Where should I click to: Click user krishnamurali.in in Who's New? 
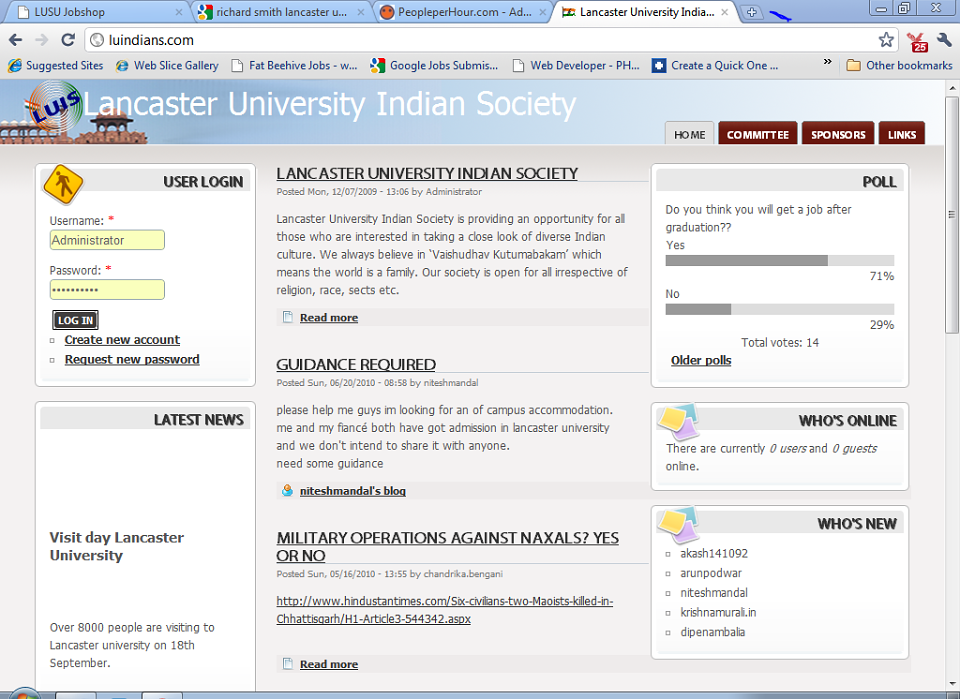[x=718, y=612]
